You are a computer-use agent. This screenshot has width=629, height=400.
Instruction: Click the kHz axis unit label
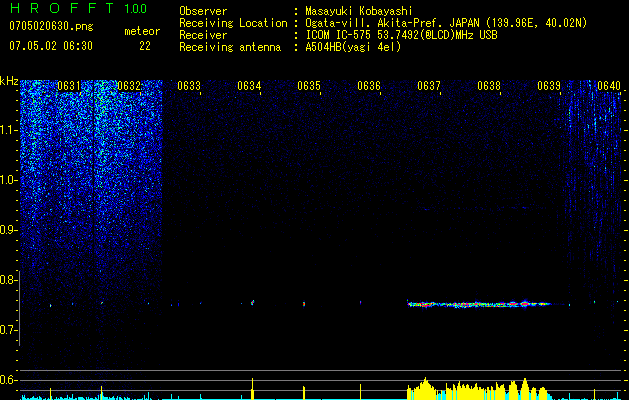[9, 81]
